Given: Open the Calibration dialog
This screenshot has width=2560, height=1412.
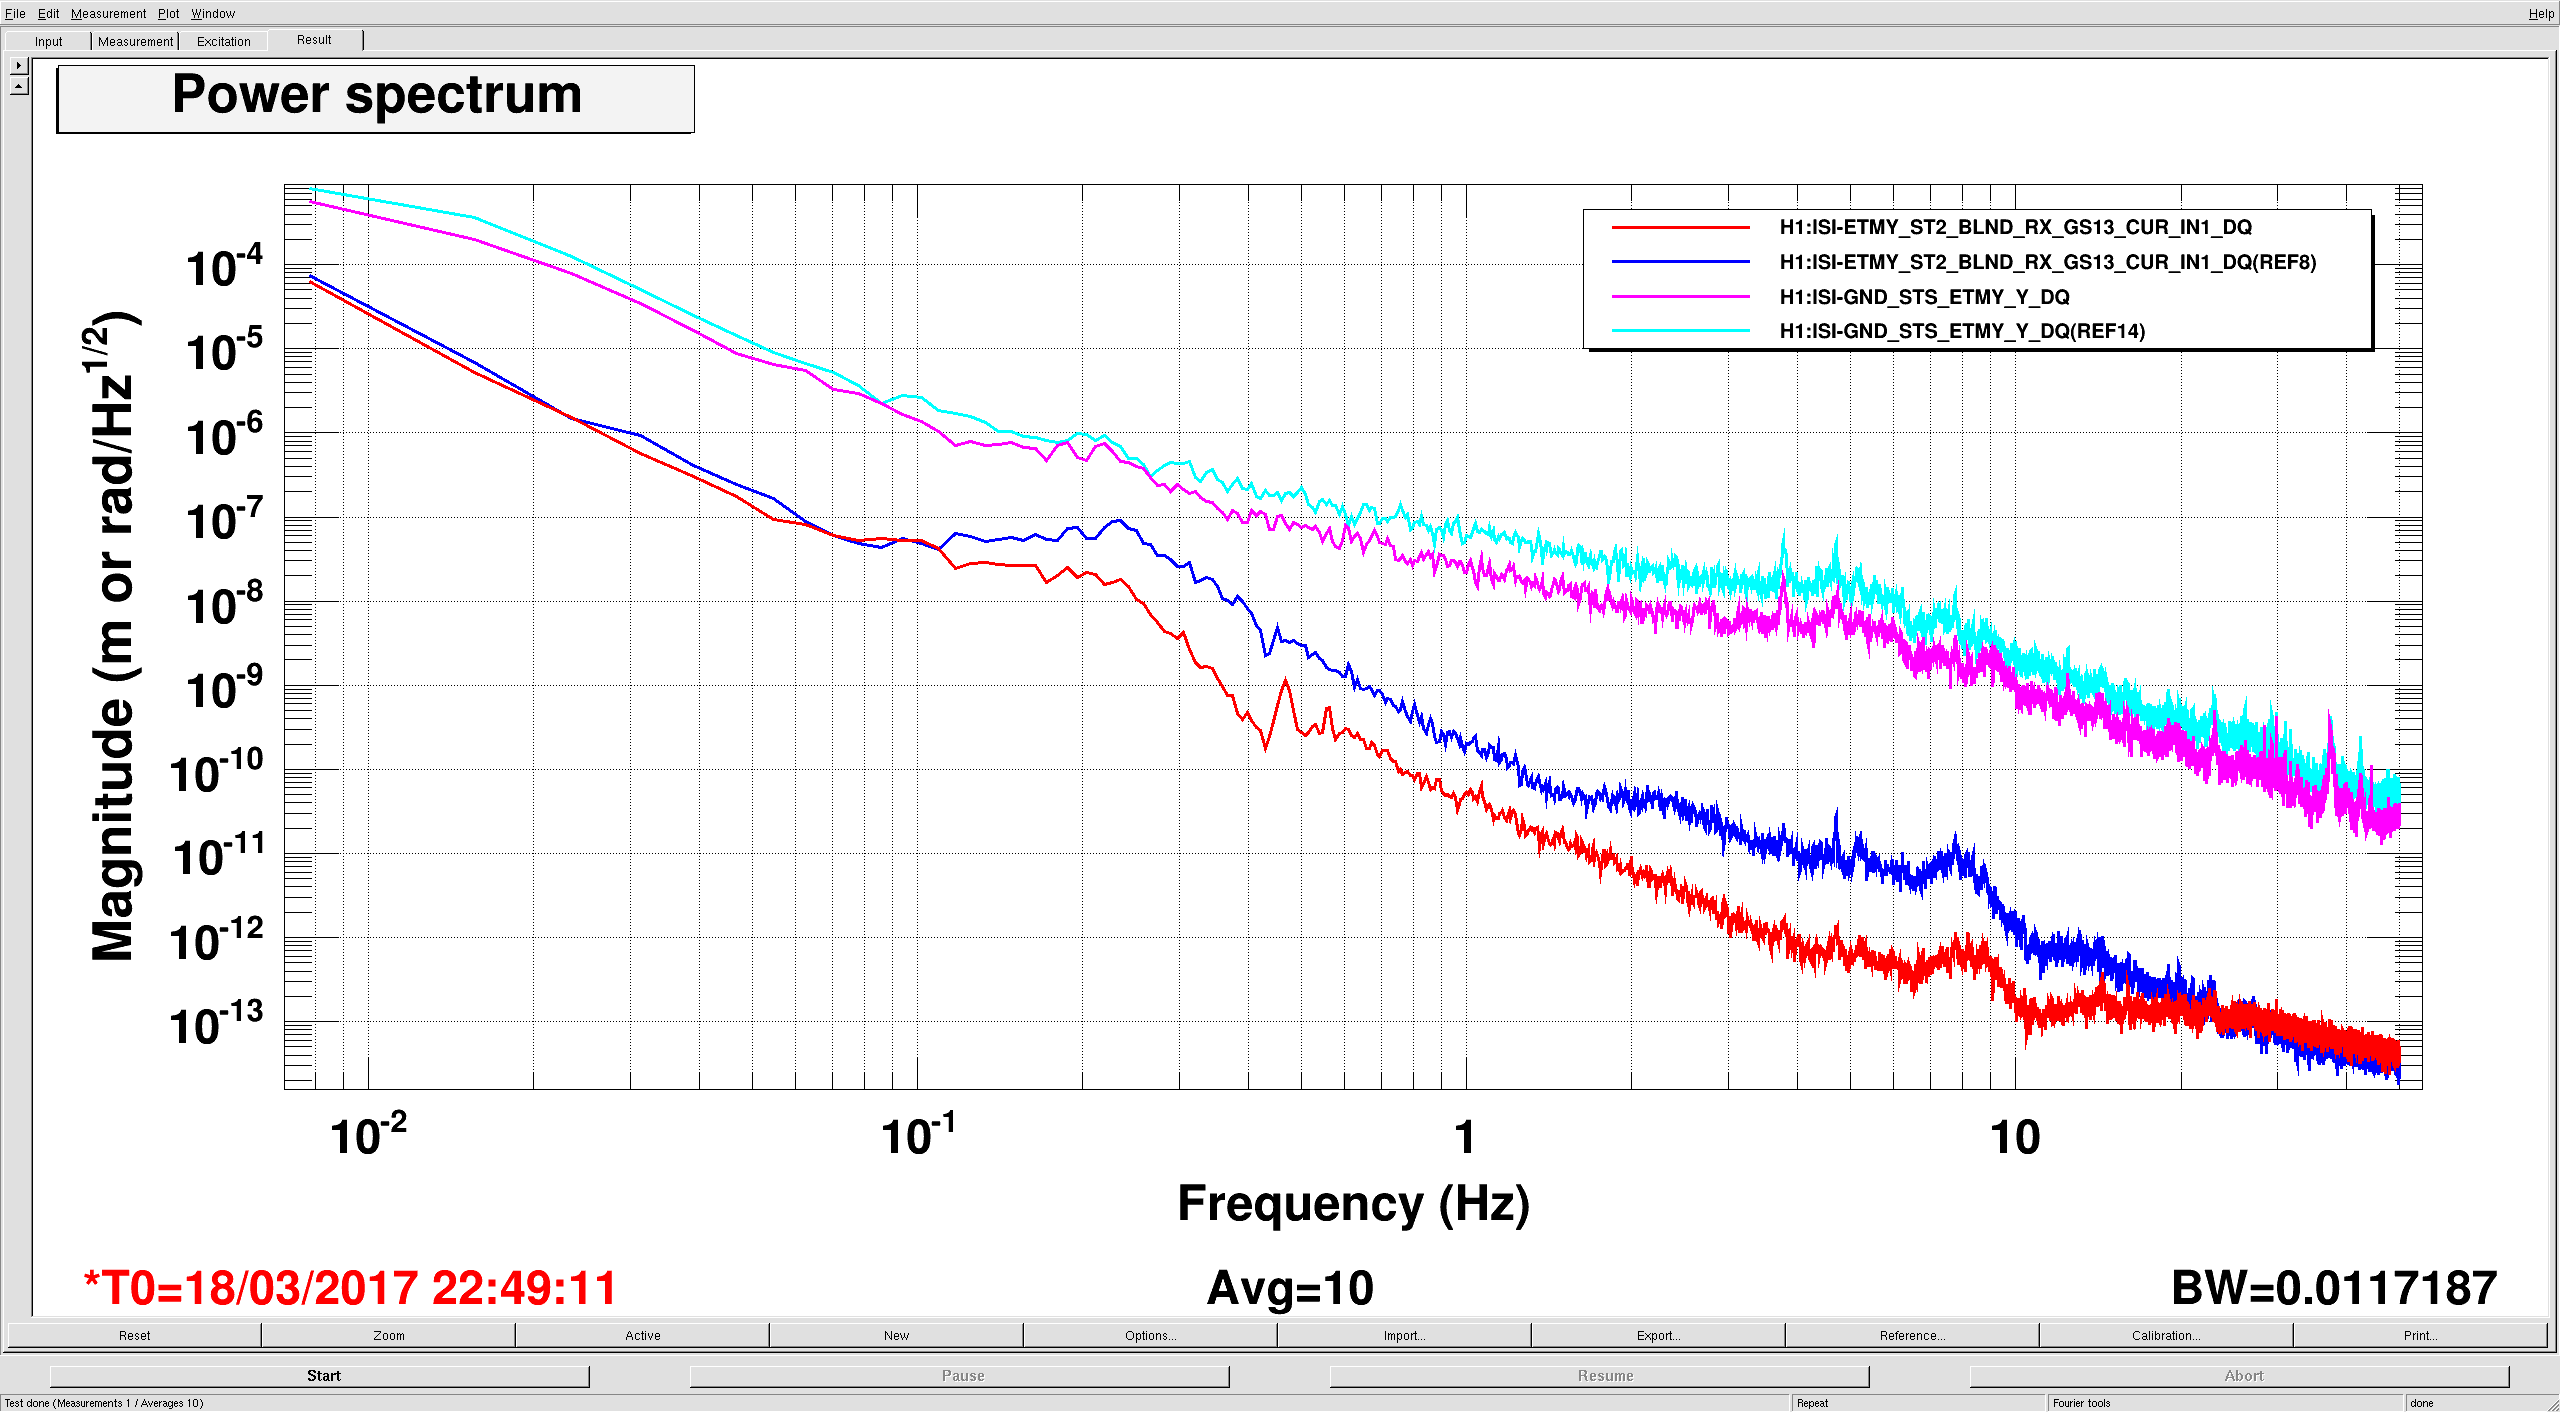Looking at the screenshot, I should 2166,1336.
